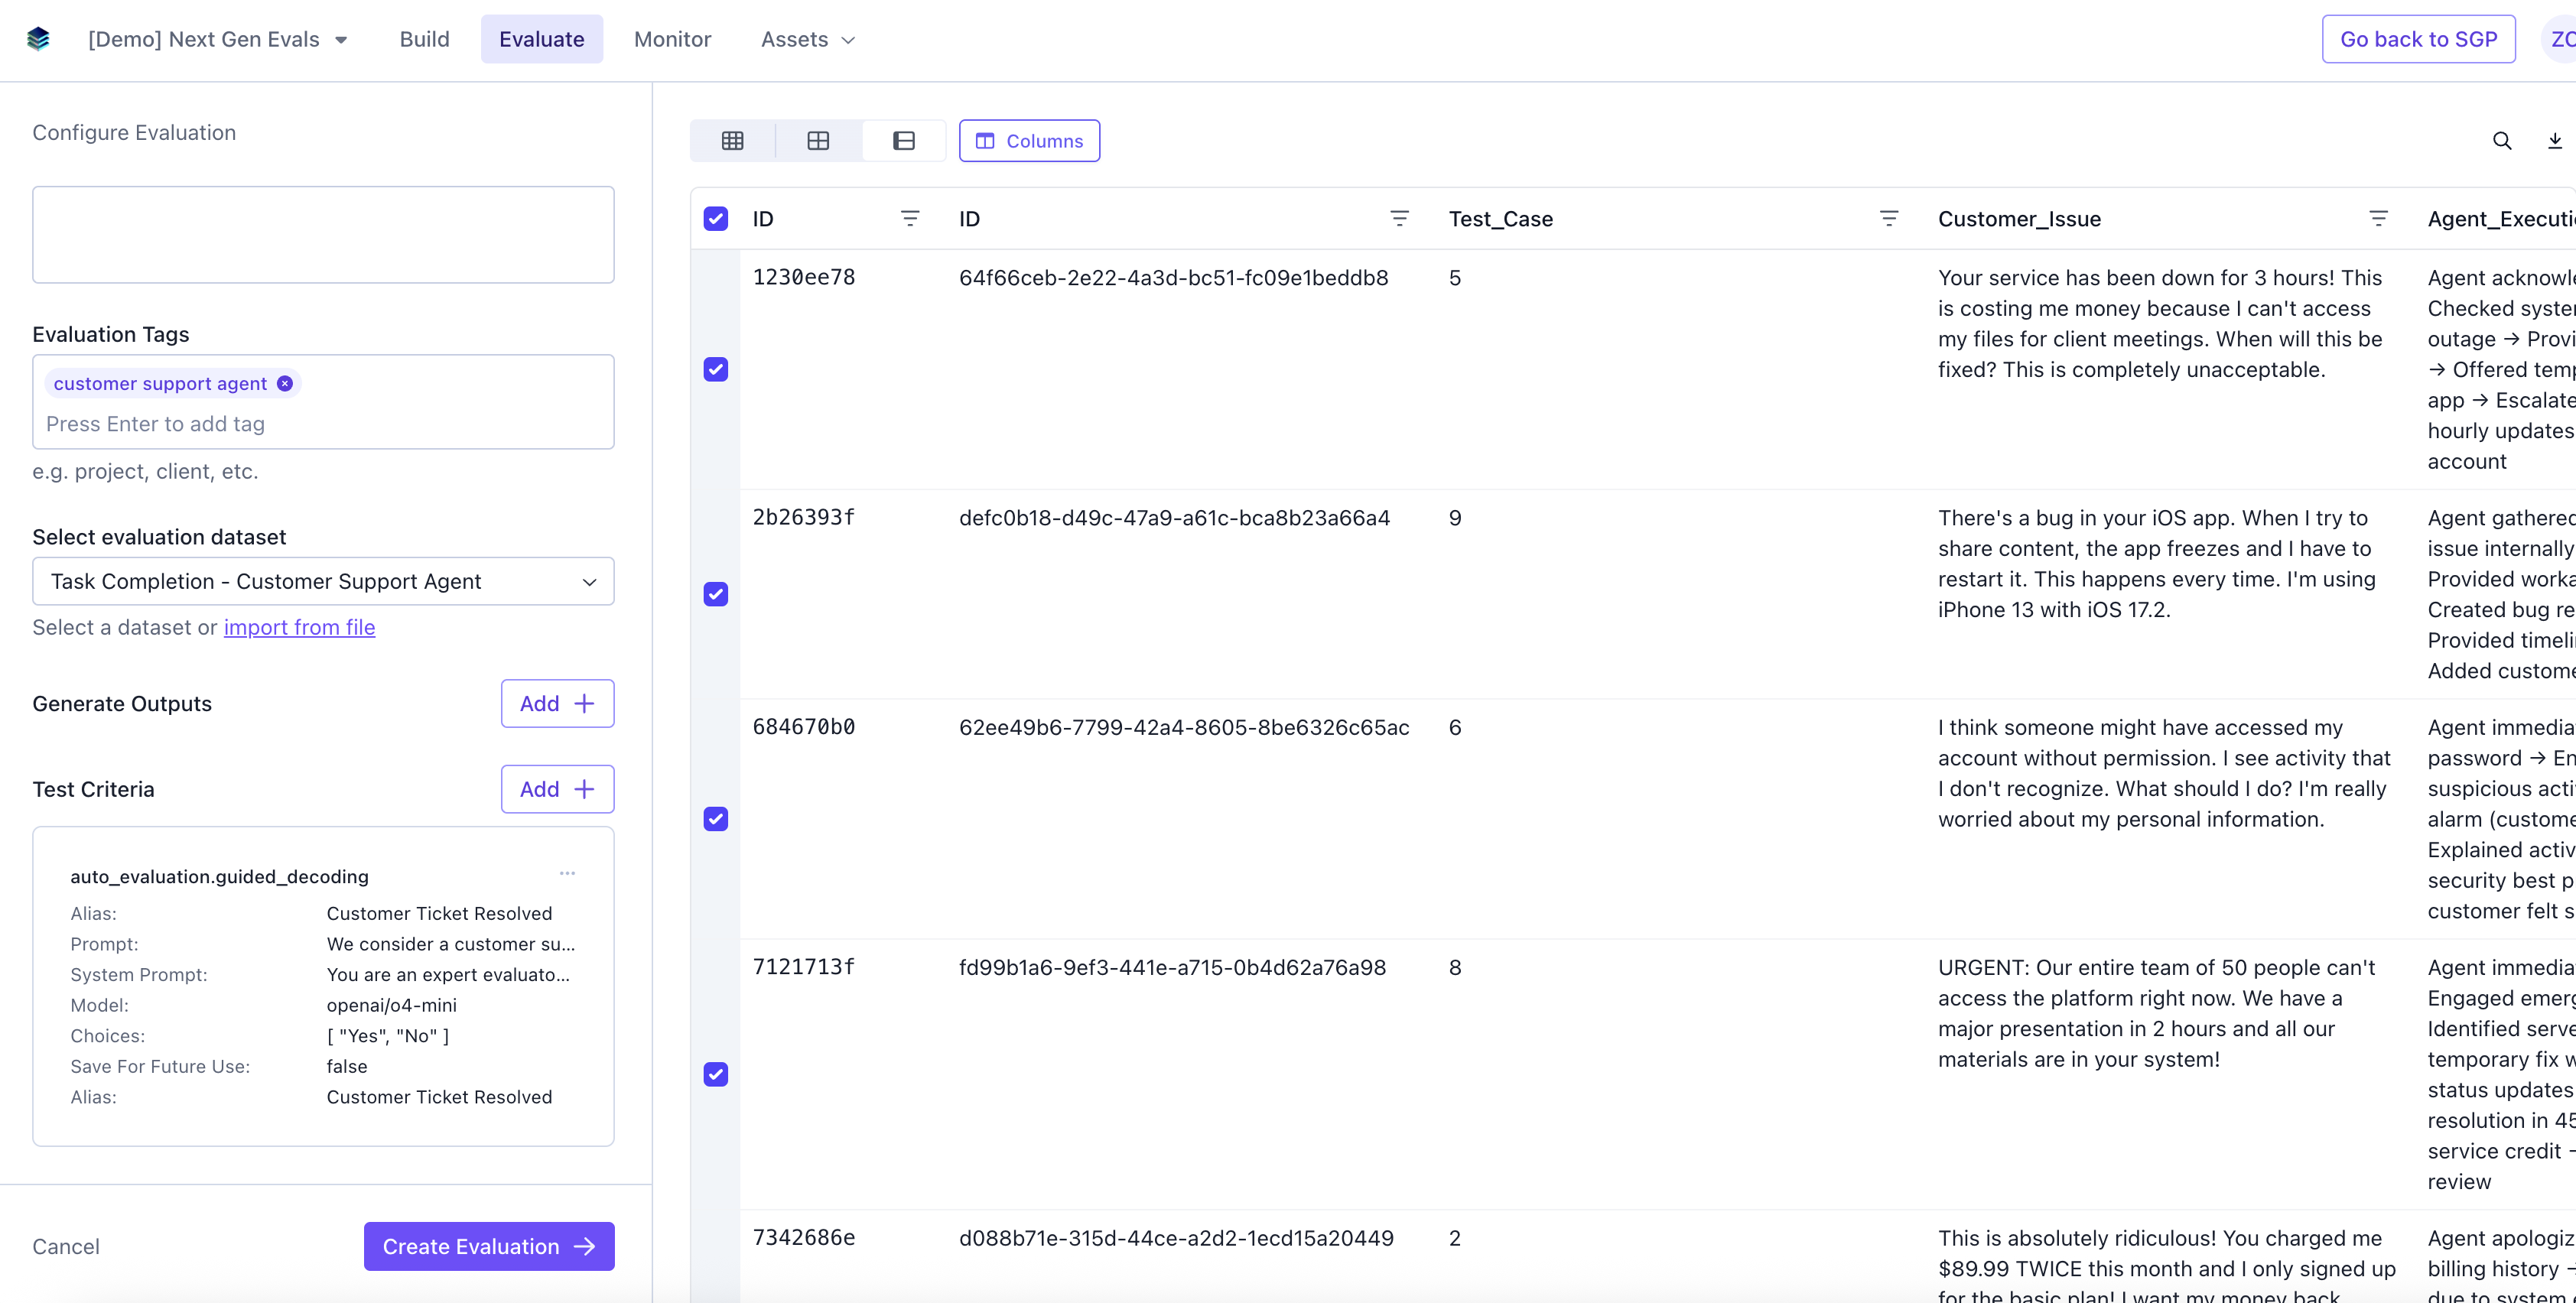The height and width of the screenshot is (1303, 2576).
Task: Click the download table icon
Action: point(2555,141)
